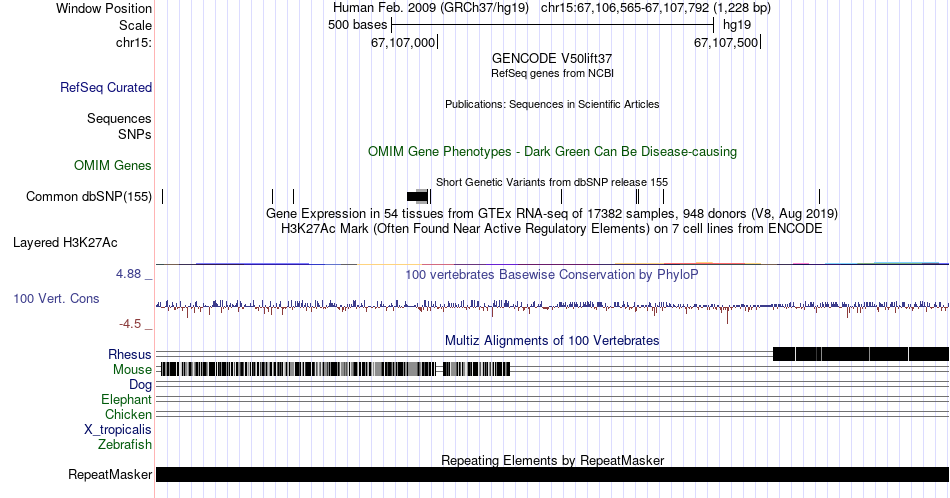Click the Sequences track label
Image resolution: width=950 pixels, height=498 pixels.
[119, 118]
